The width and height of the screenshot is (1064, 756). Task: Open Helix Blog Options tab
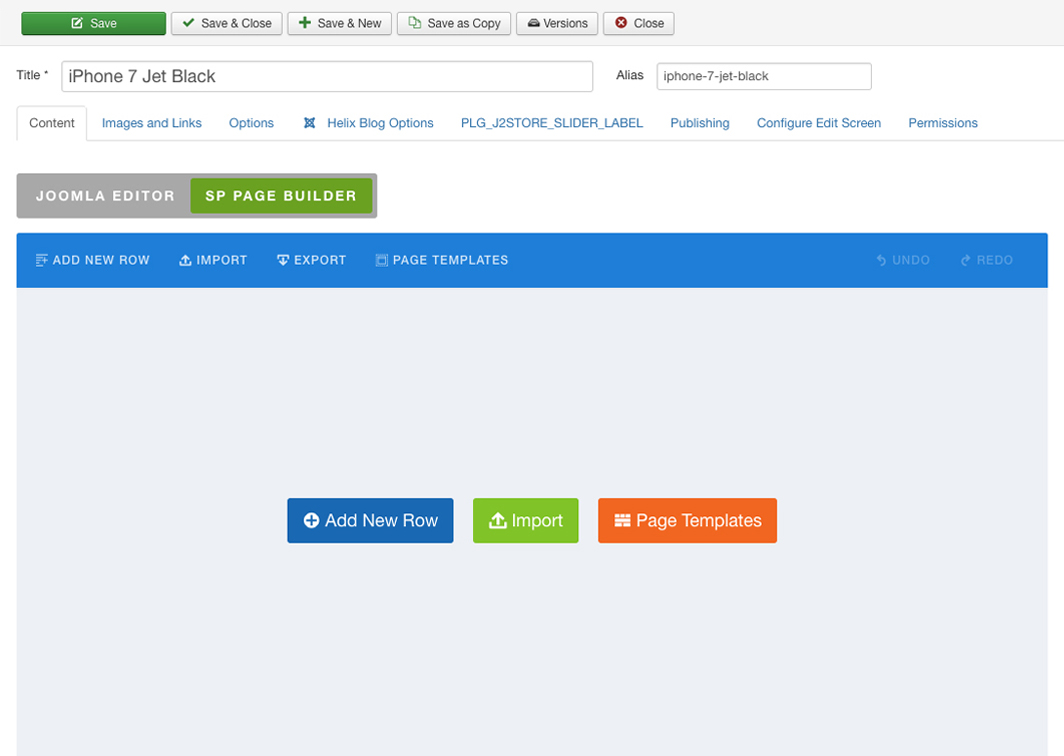(368, 123)
